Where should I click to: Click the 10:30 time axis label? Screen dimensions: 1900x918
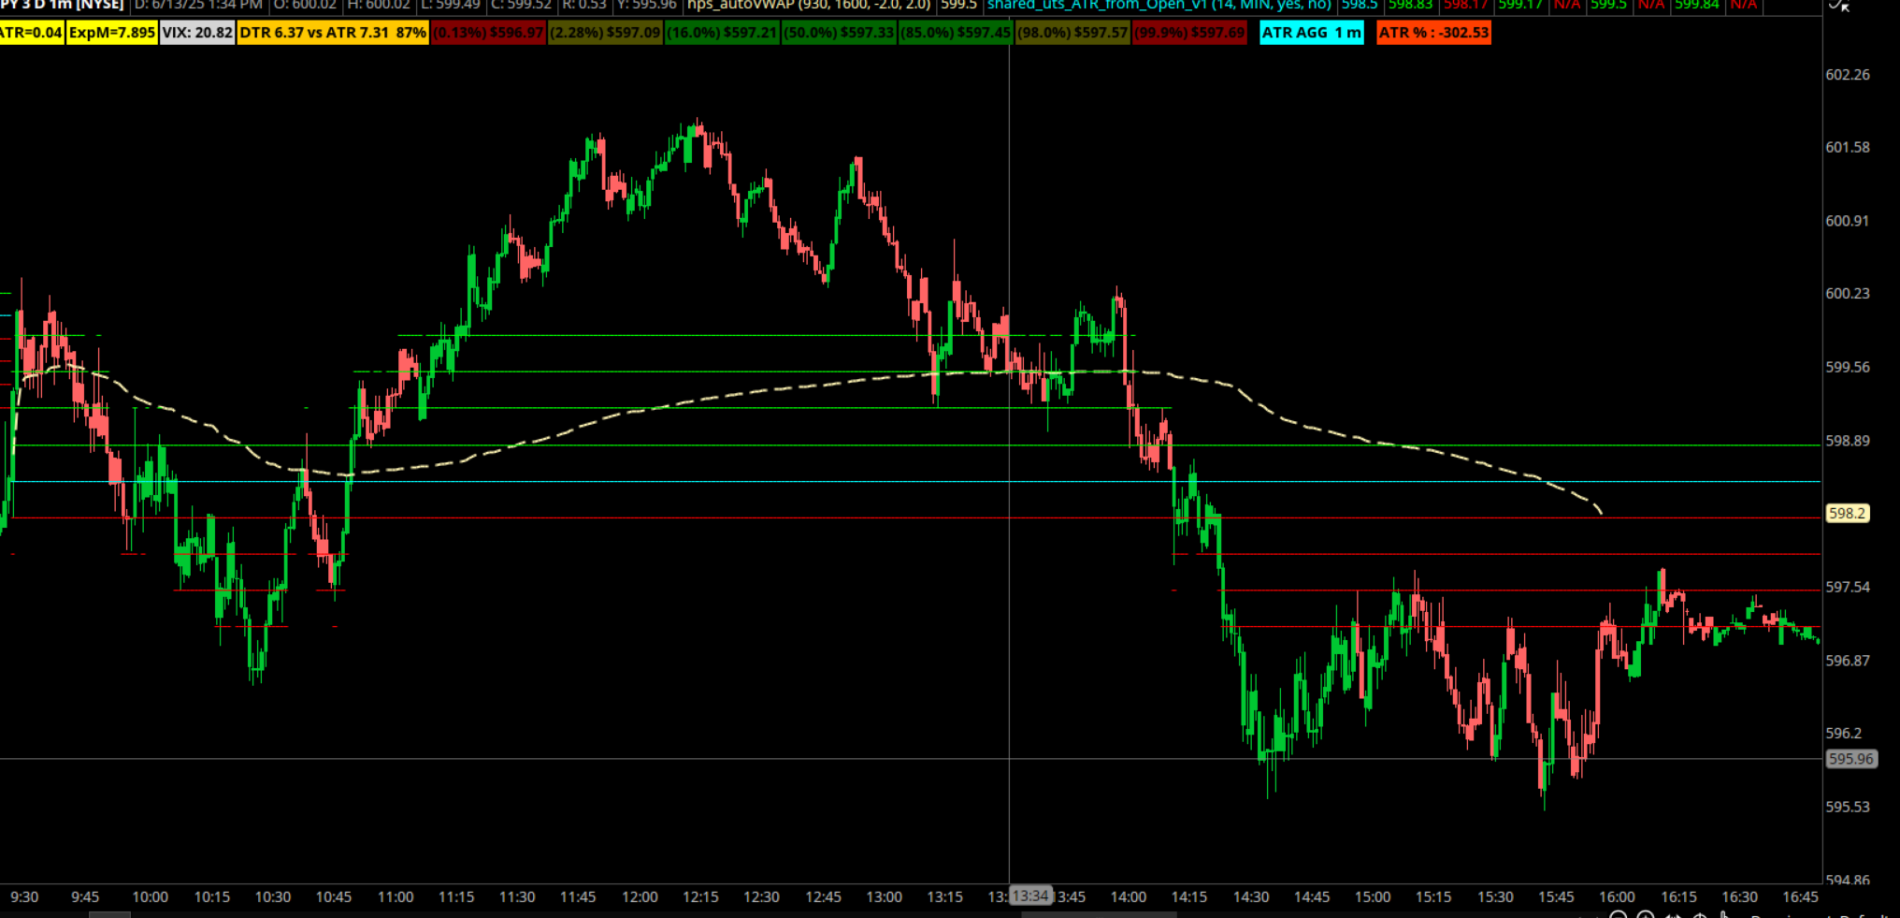click(272, 897)
